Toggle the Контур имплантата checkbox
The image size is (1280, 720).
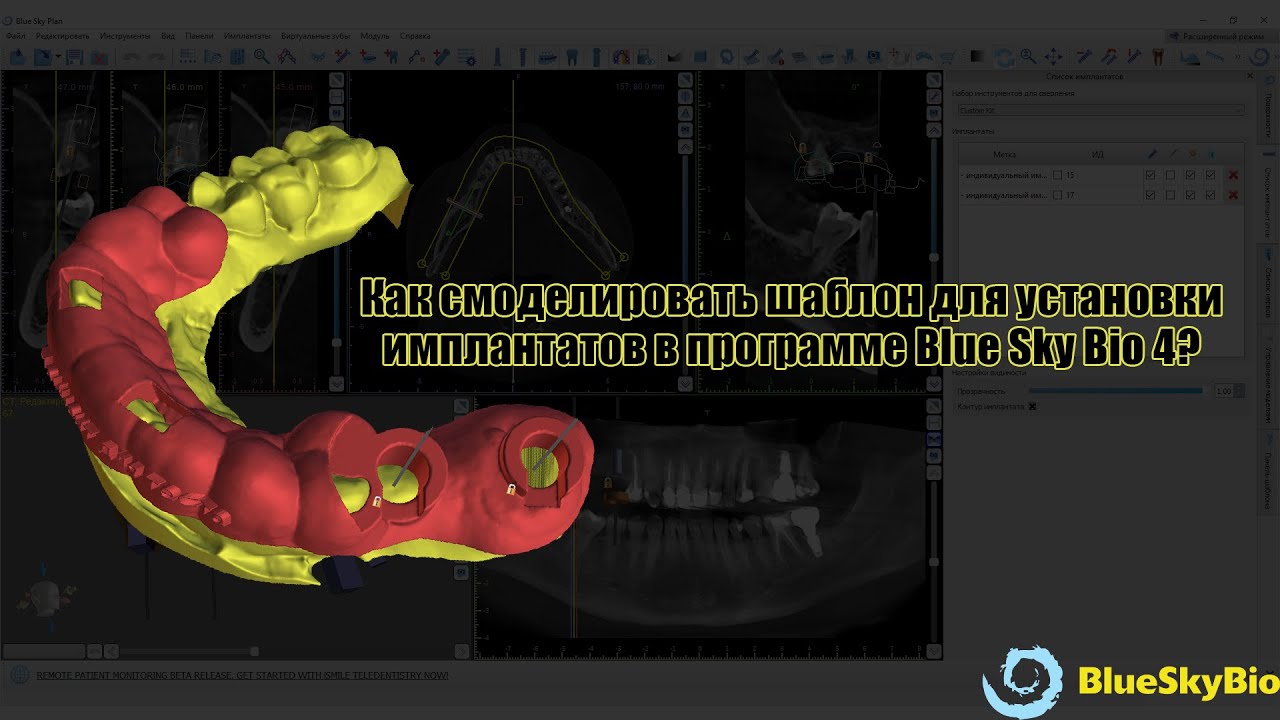[1033, 407]
